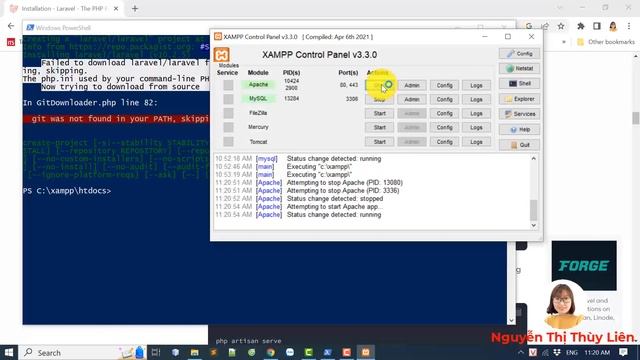The image size is (640, 360).
Task: Launch the XAMPP Shell
Action: 519,84
